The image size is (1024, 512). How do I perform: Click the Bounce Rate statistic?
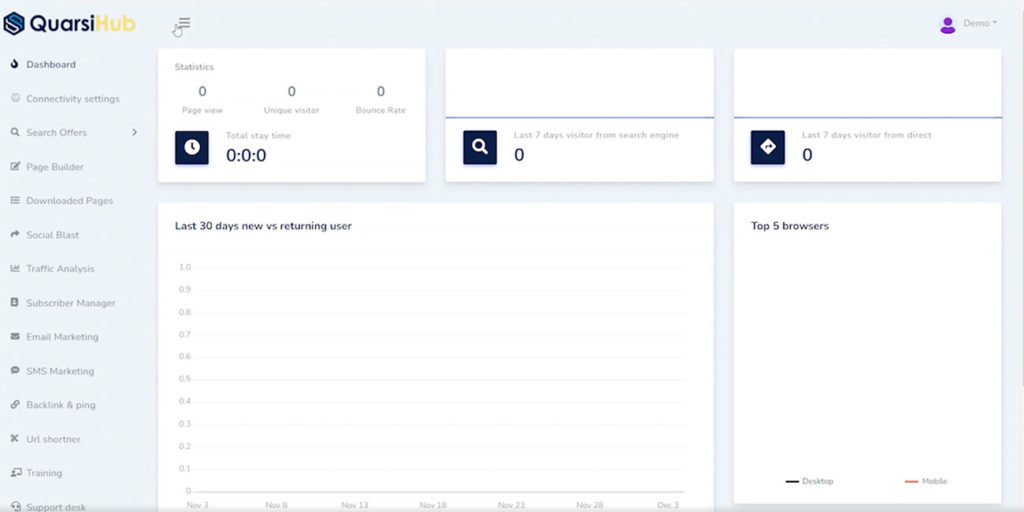(x=381, y=100)
